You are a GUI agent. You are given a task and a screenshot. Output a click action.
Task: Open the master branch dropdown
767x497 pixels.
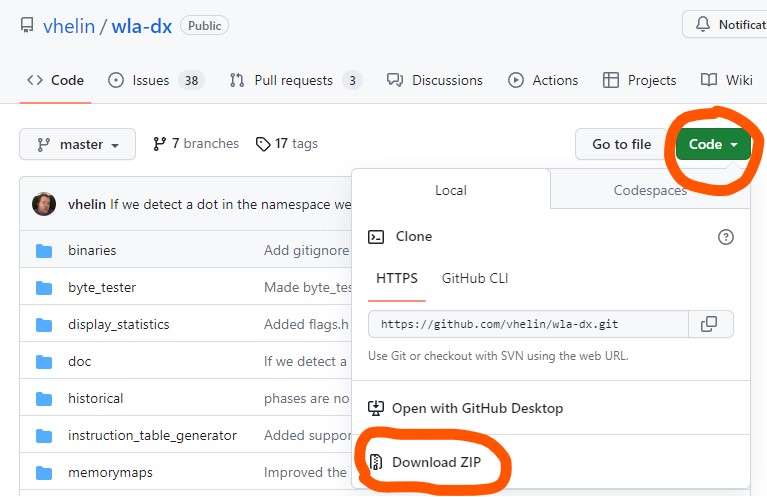(77, 144)
